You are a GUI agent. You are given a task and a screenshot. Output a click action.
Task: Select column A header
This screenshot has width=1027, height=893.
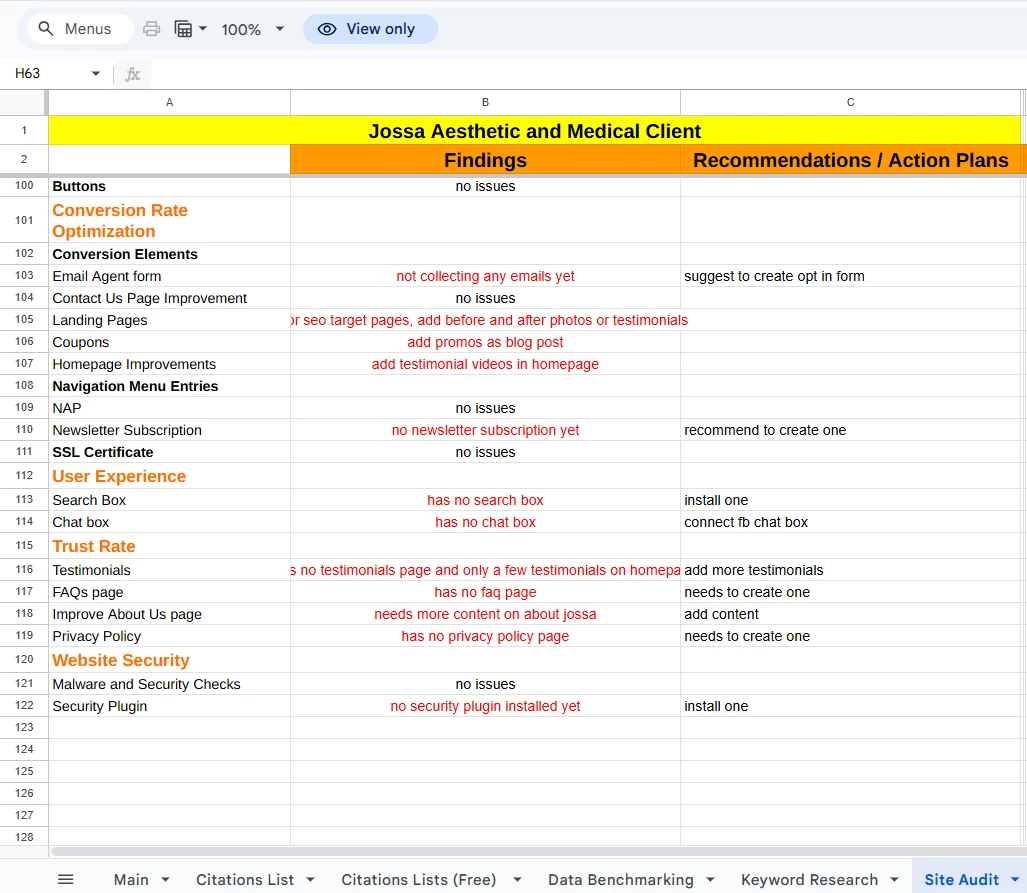tap(170, 102)
